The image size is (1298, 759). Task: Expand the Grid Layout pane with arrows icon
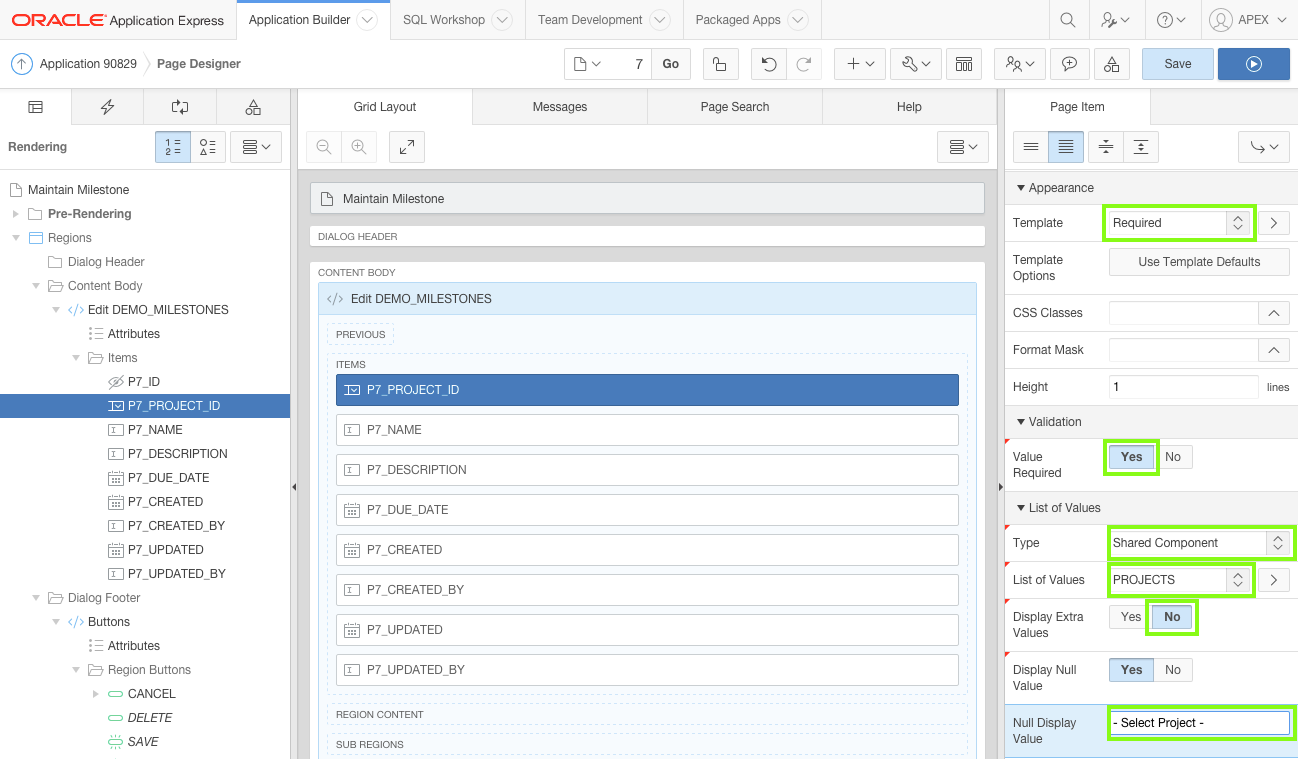tap(407, 147)
